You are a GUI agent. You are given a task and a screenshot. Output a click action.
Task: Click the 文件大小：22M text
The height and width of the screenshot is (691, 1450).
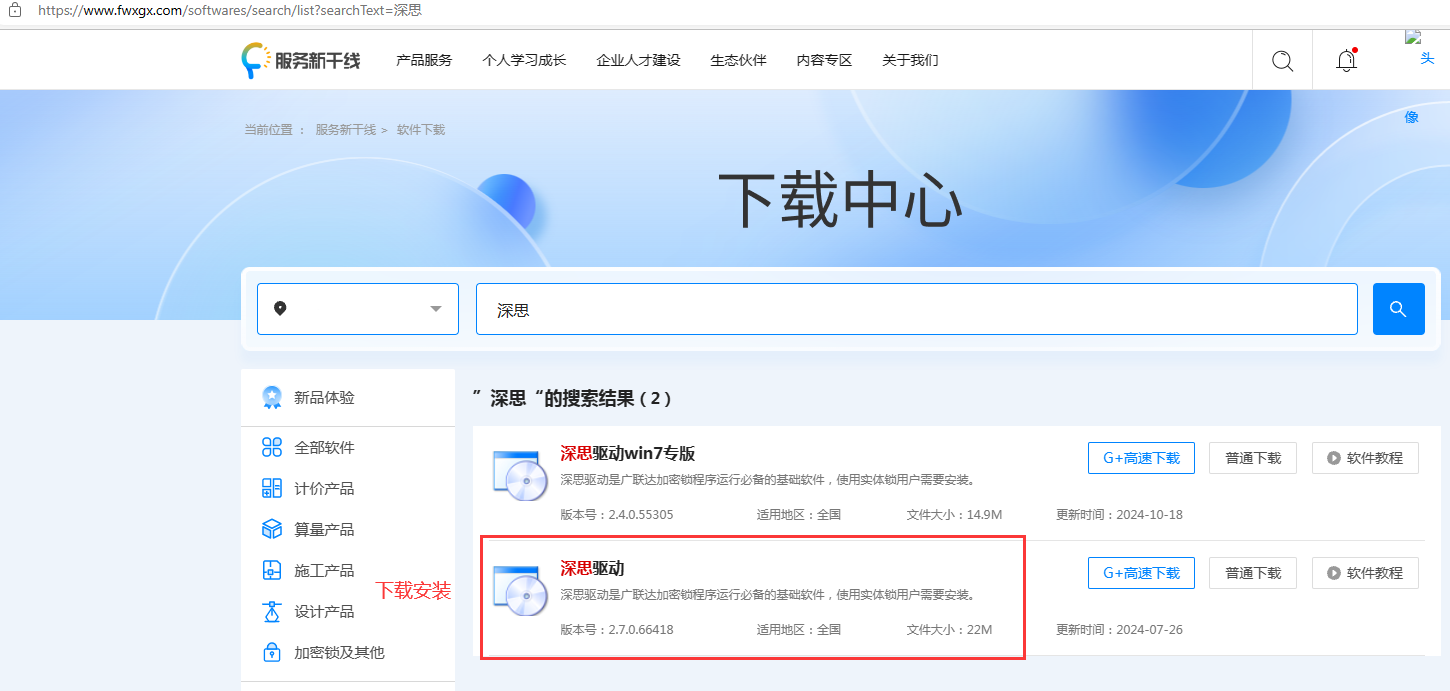point(949,630)
